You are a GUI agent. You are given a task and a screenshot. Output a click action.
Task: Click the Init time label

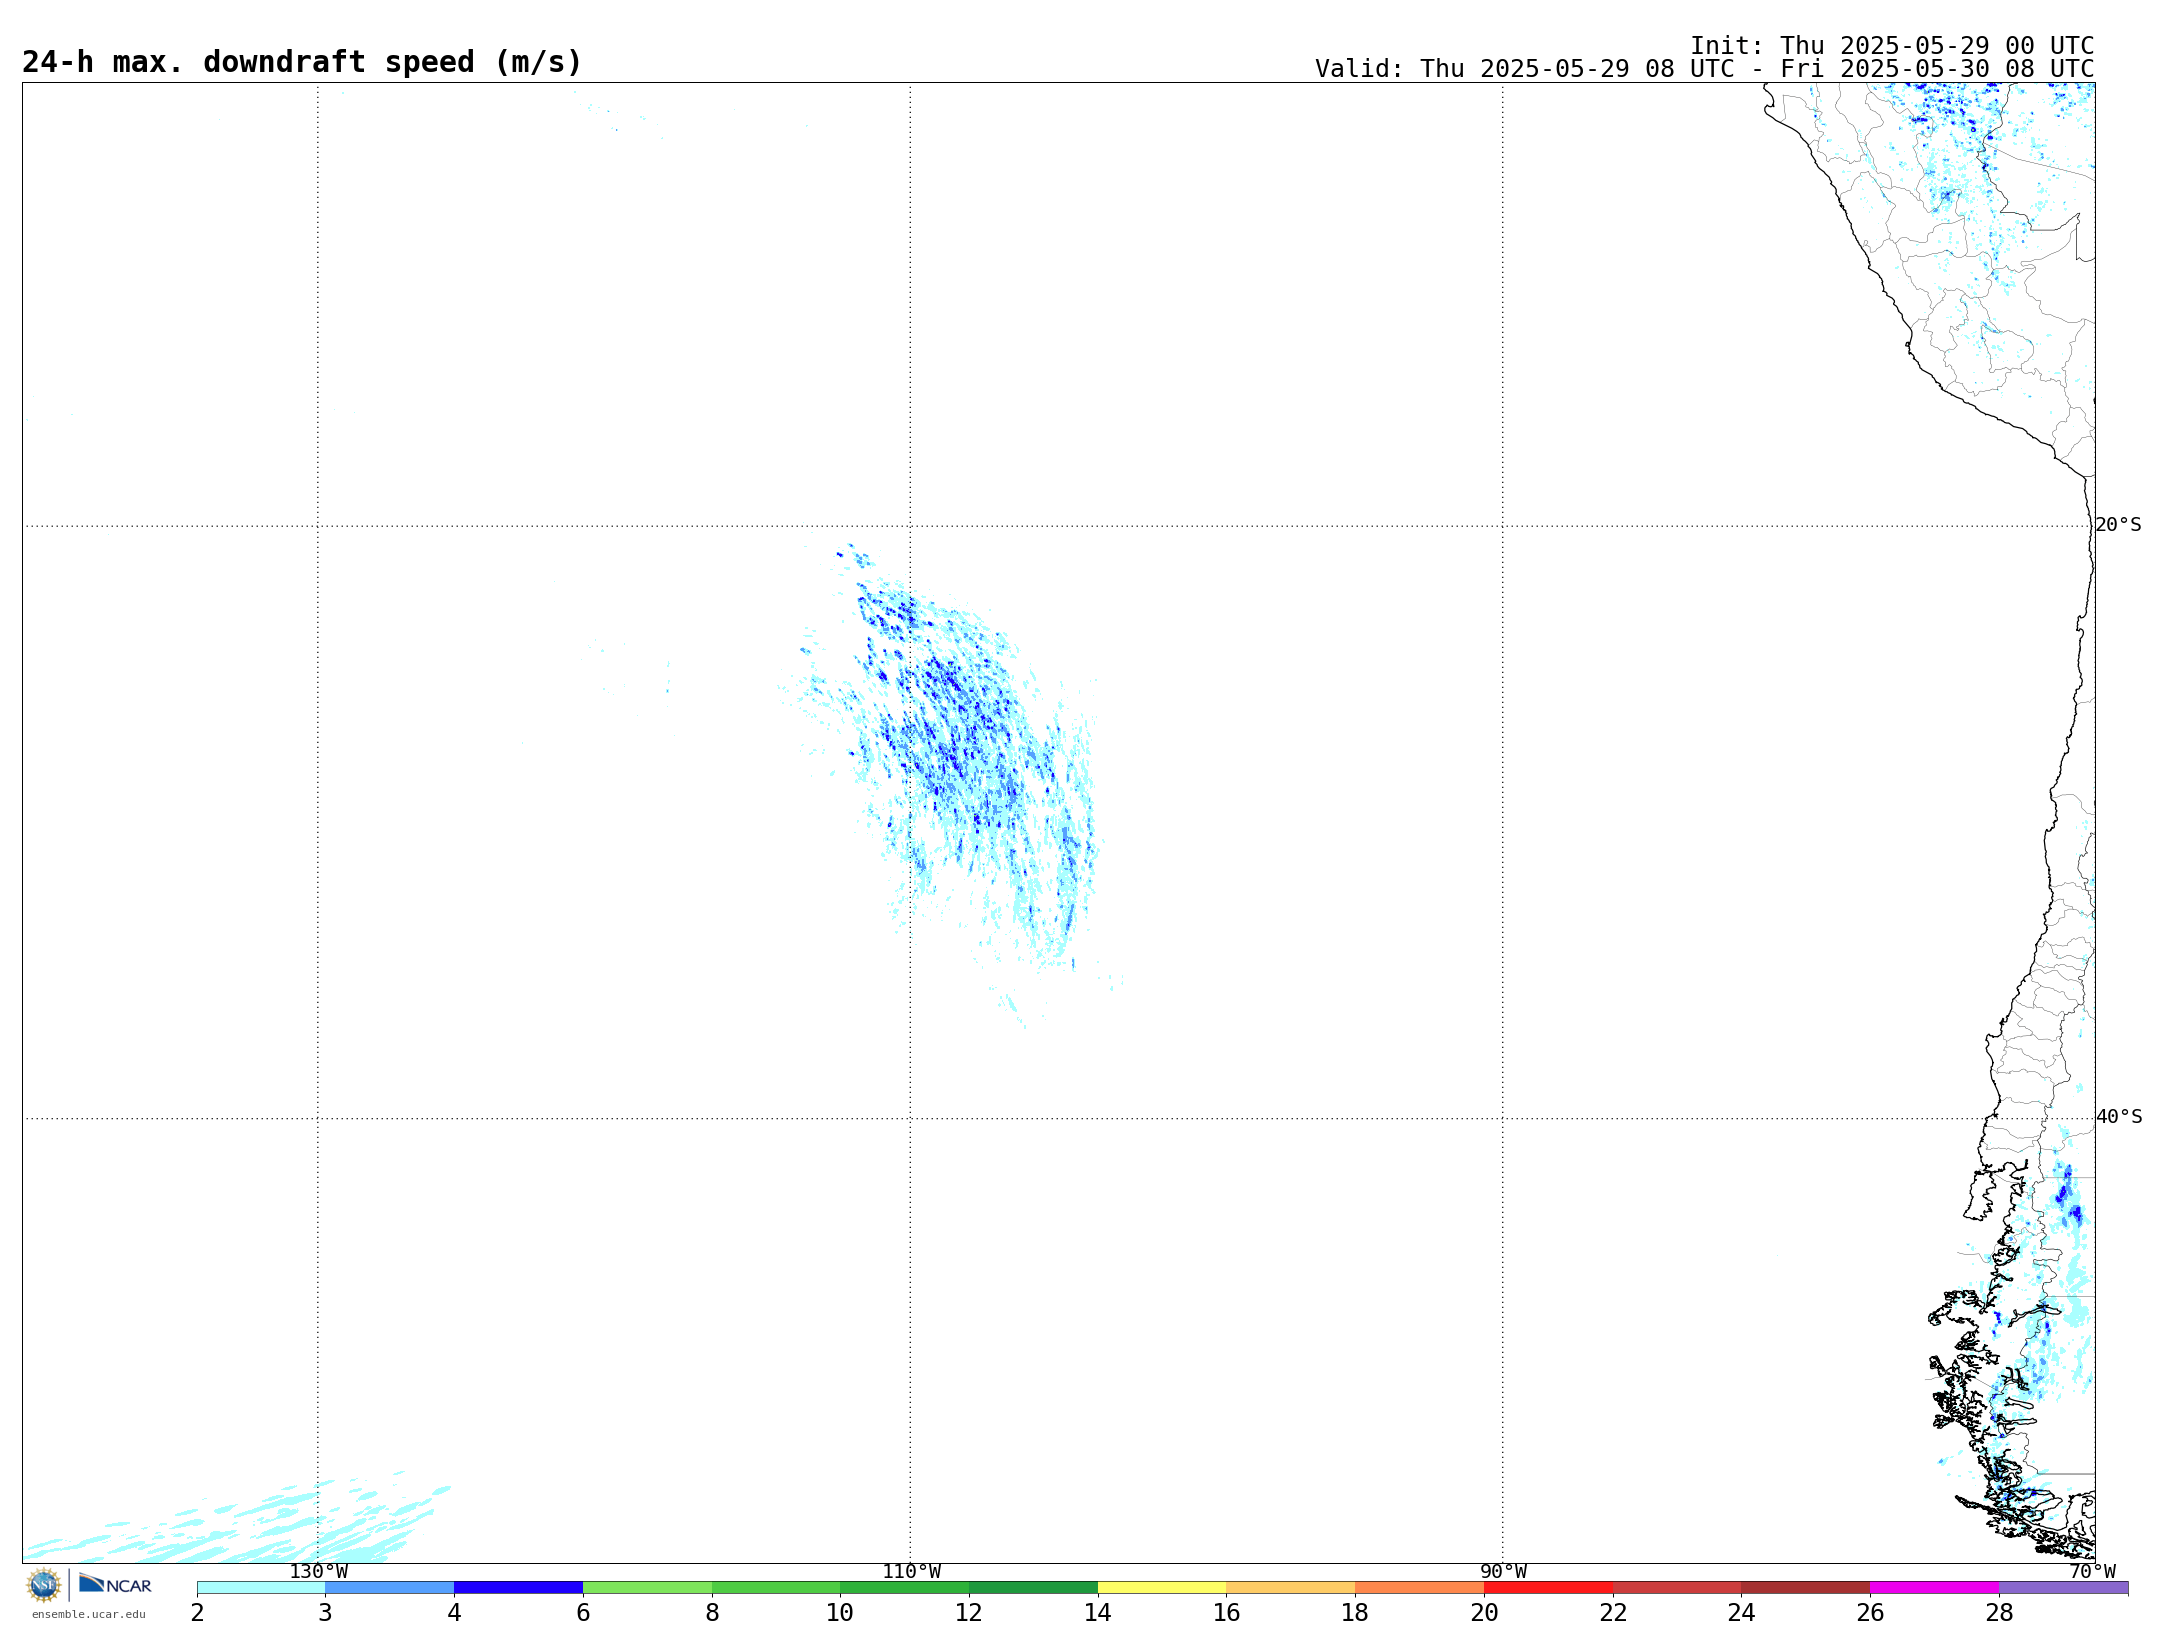click(x=1892, y=46)
